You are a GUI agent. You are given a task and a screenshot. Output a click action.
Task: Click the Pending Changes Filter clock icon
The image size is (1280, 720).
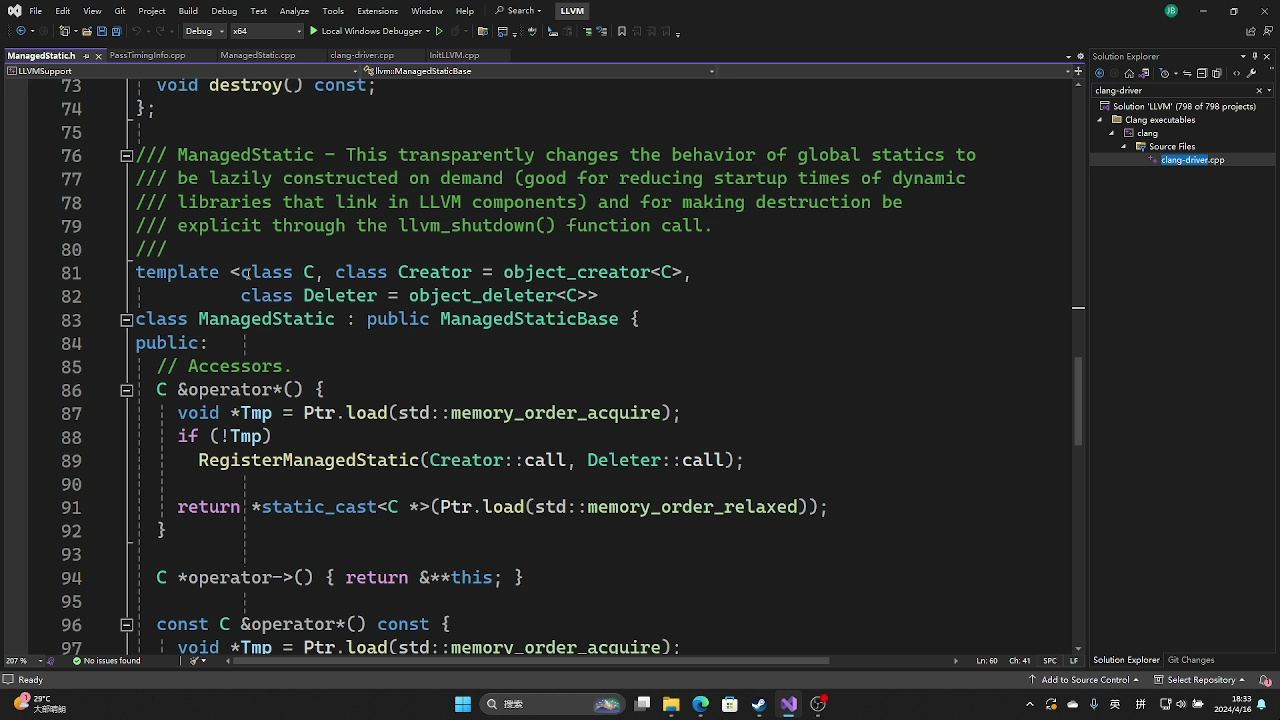1164,73
